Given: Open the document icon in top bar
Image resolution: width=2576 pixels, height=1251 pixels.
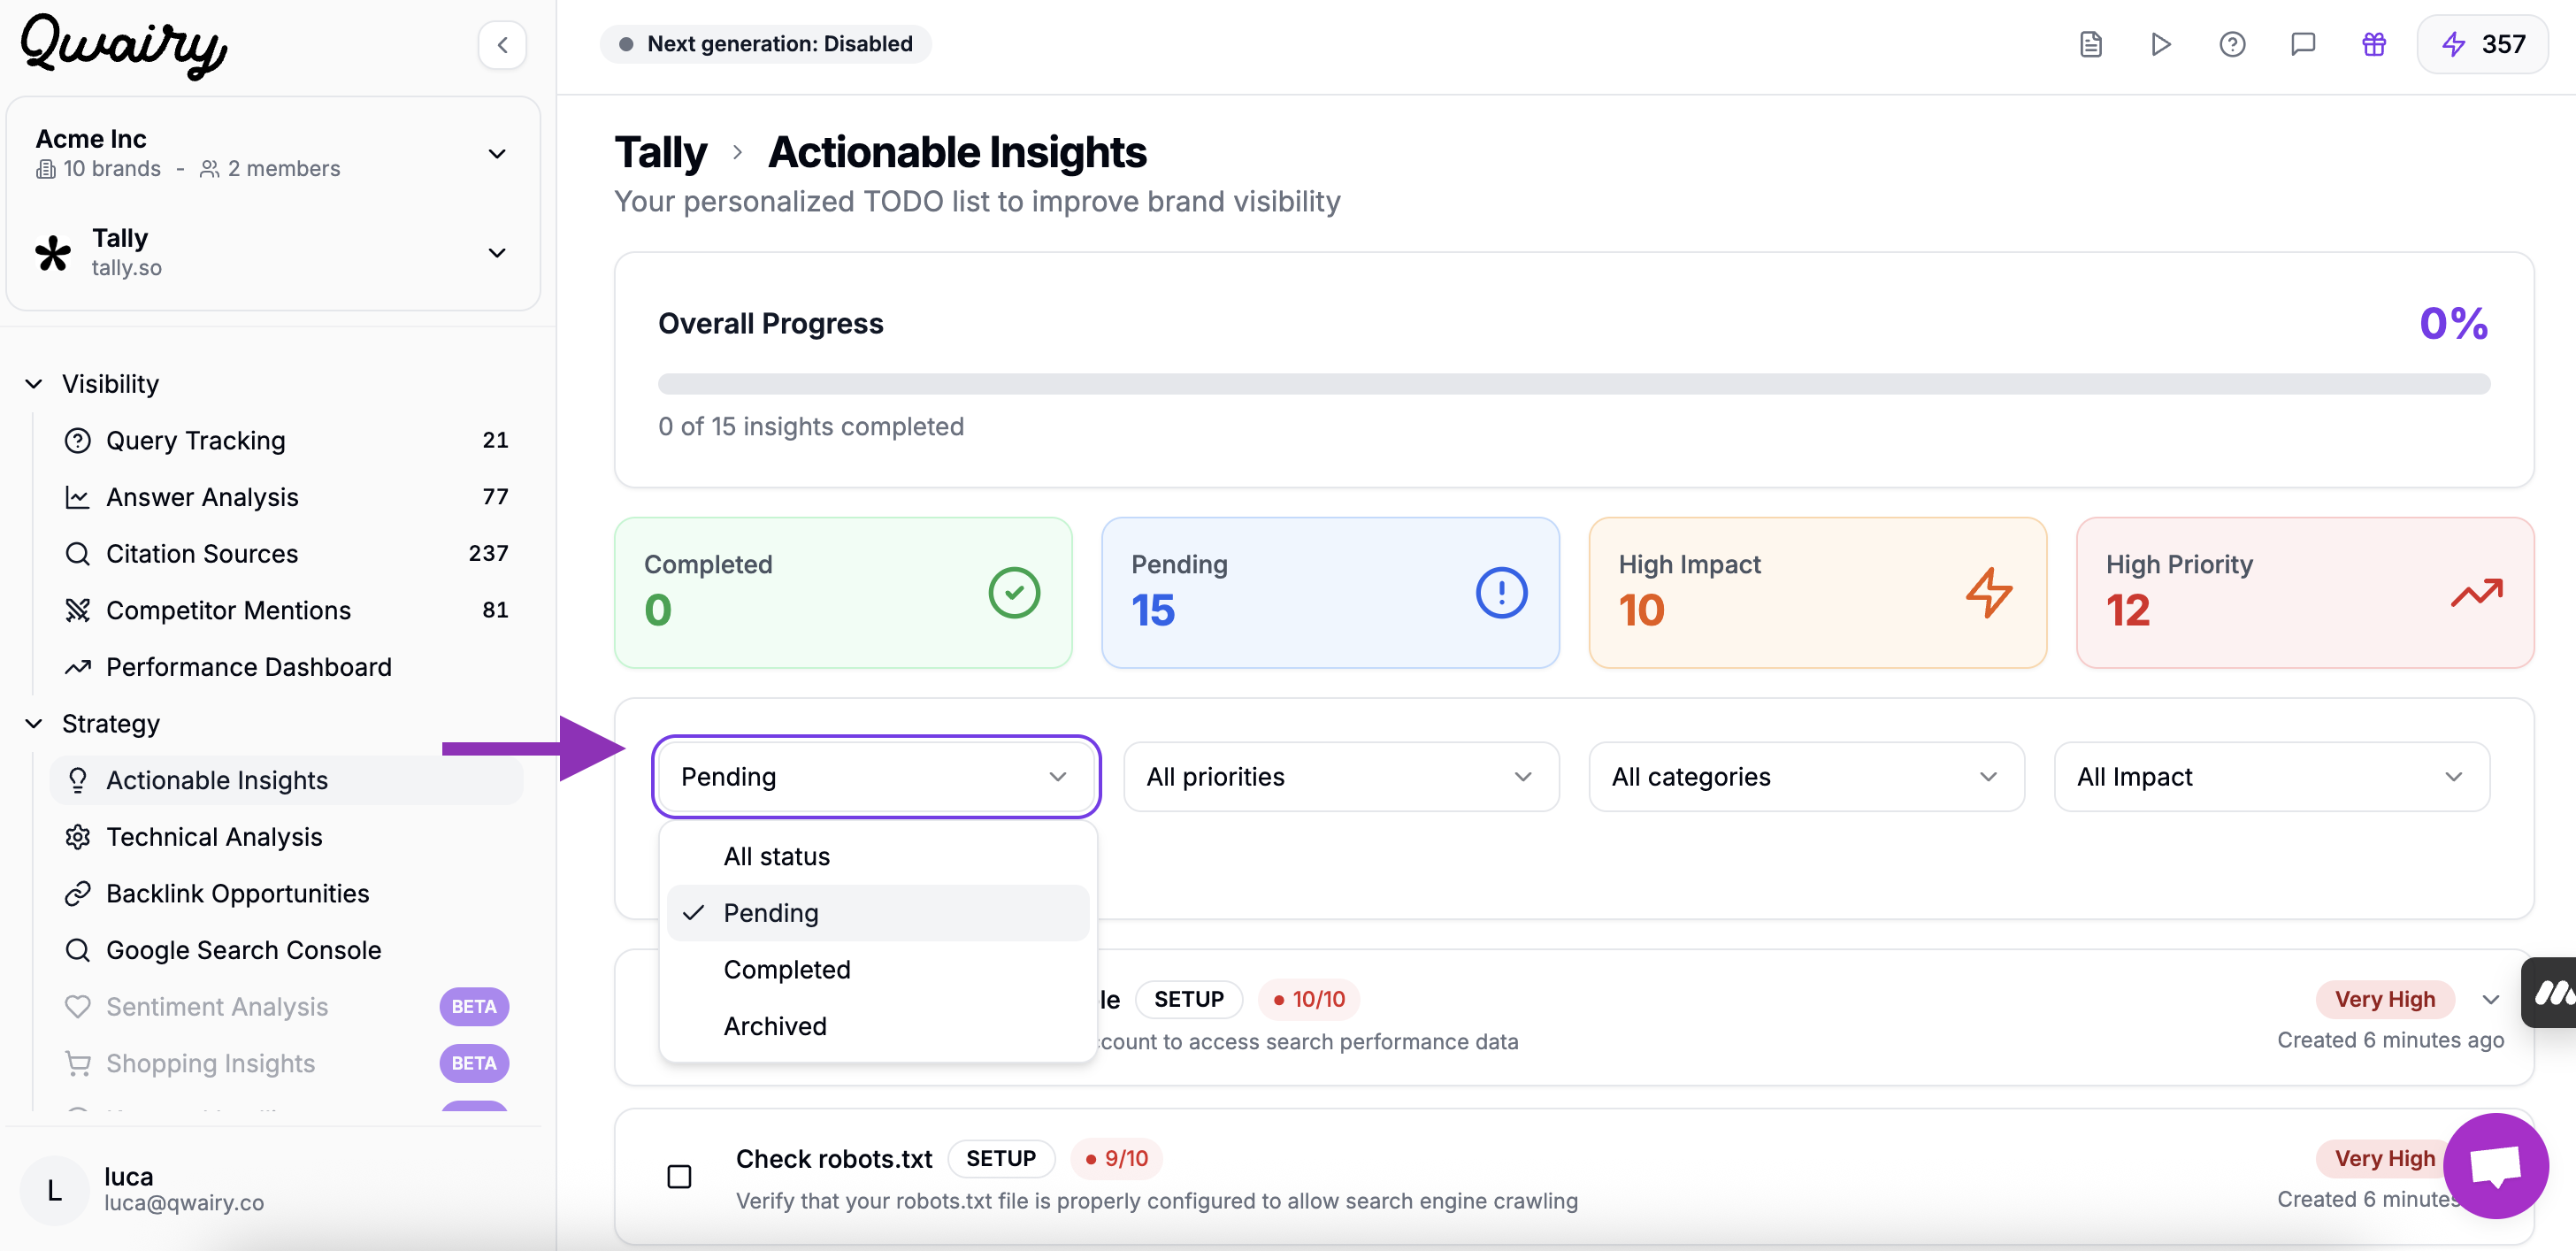Looking at the screenshot, I should [x=2090, y=44].
